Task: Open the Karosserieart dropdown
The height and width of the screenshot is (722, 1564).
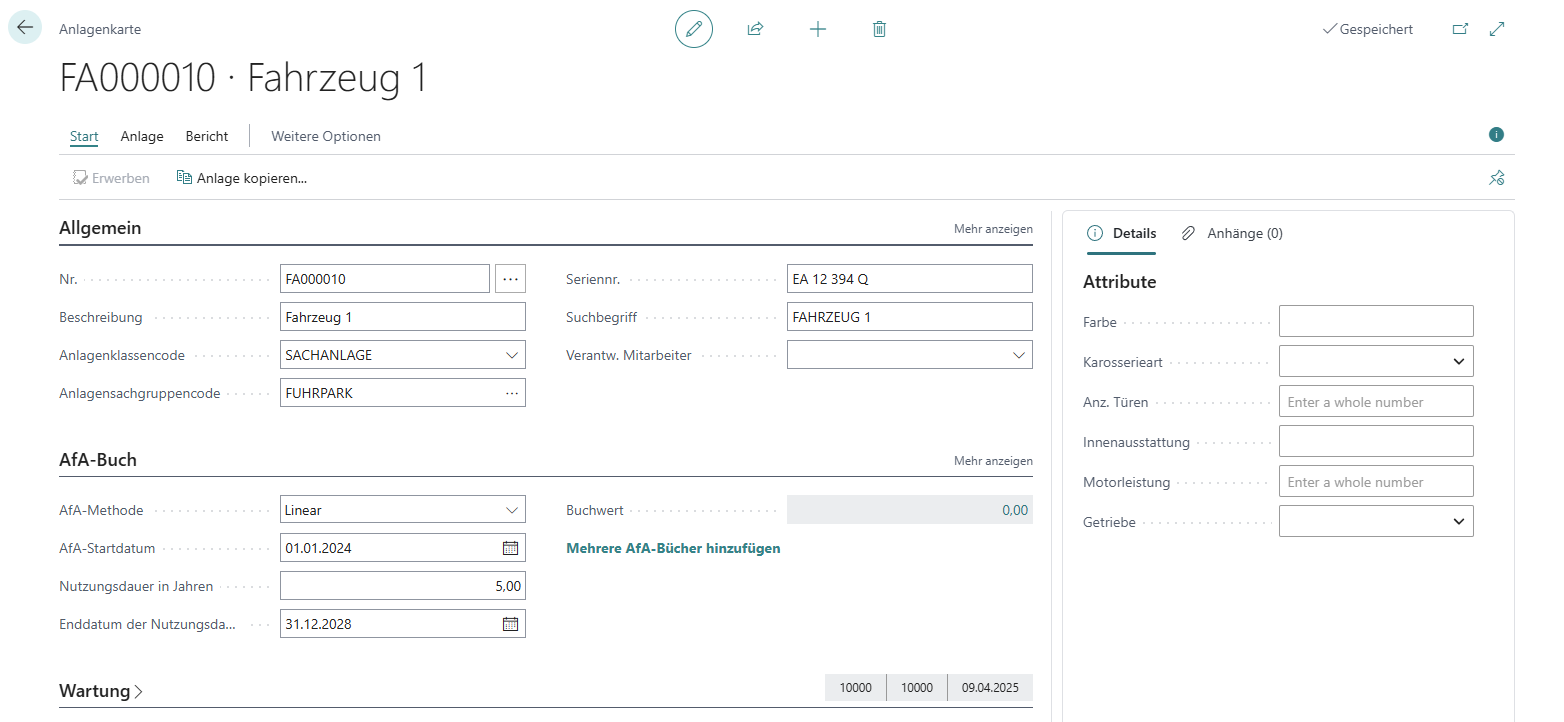Action: point(1376,361)
